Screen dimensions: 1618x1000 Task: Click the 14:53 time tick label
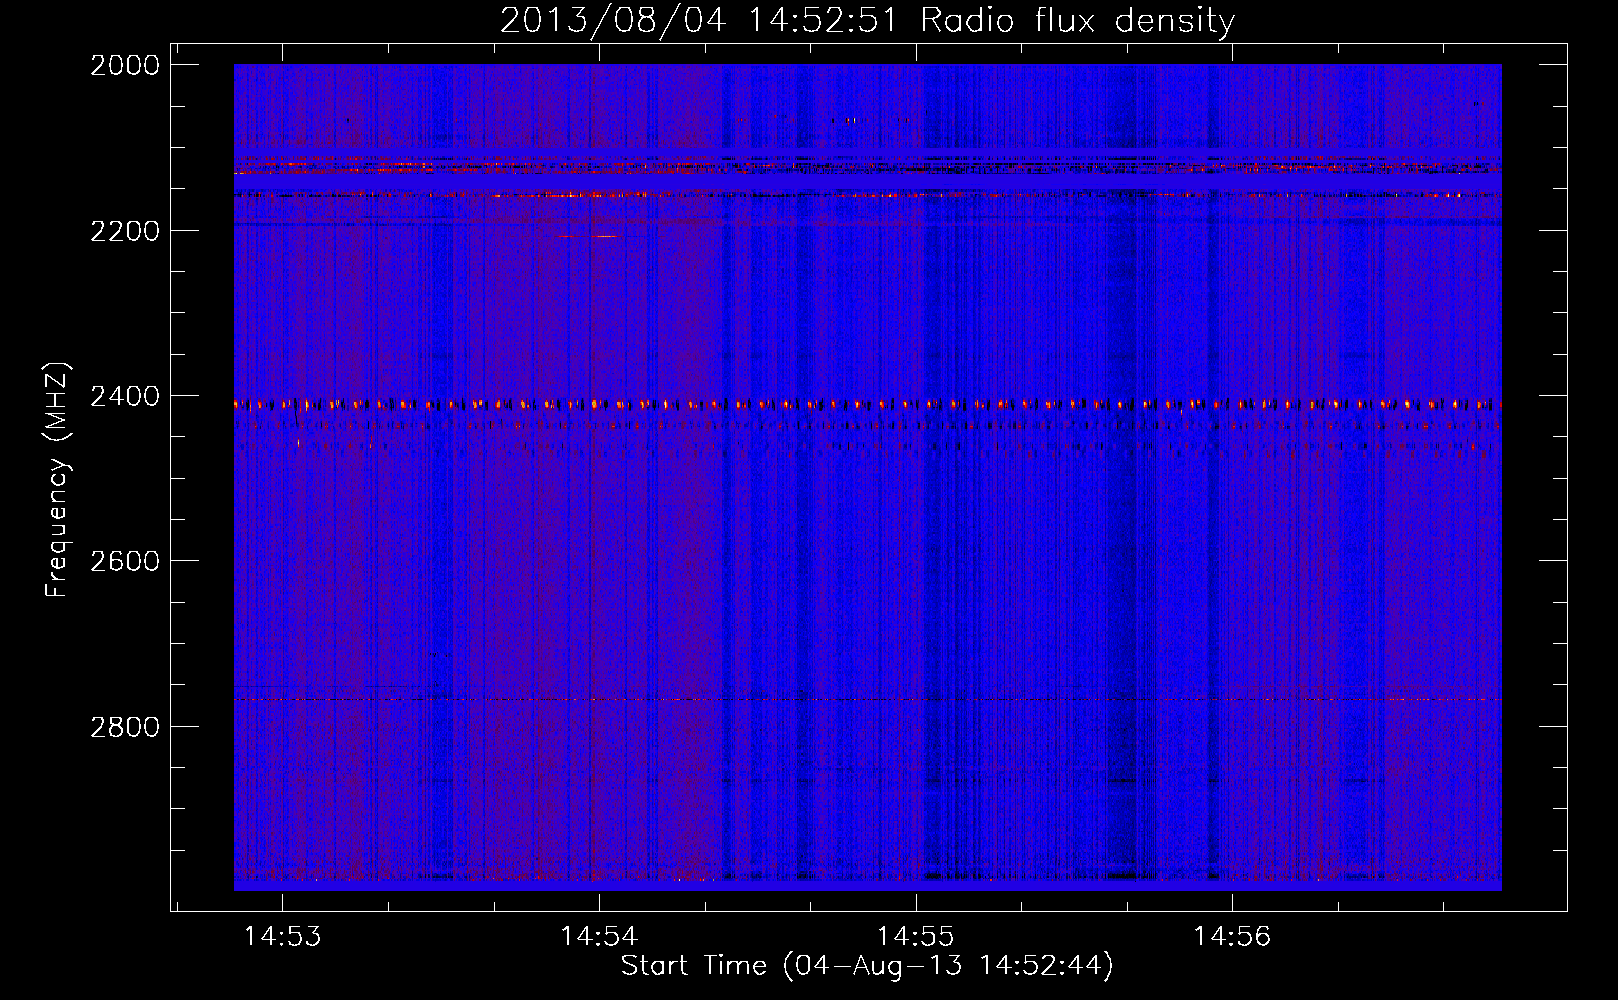(x=283, y=936)
